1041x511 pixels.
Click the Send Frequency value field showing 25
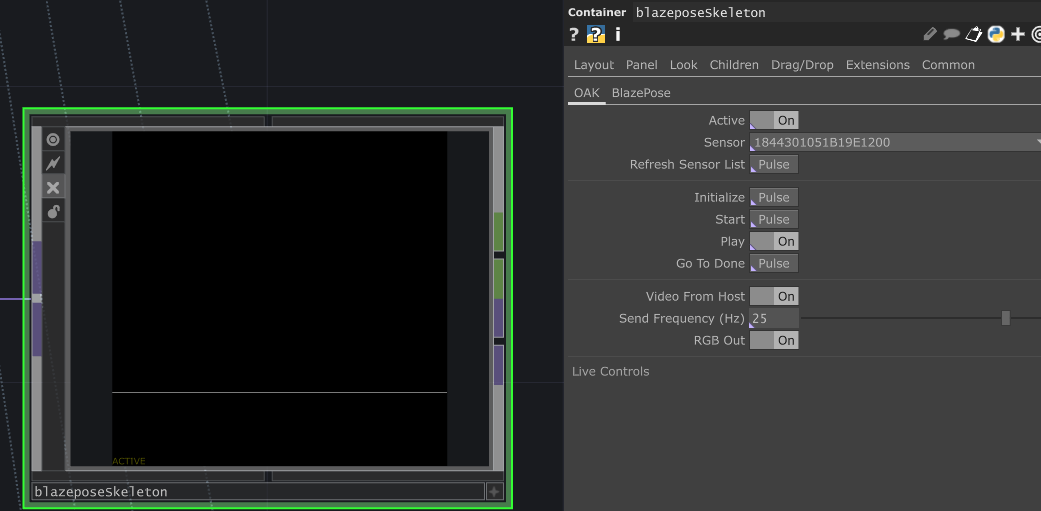point(774,319)
